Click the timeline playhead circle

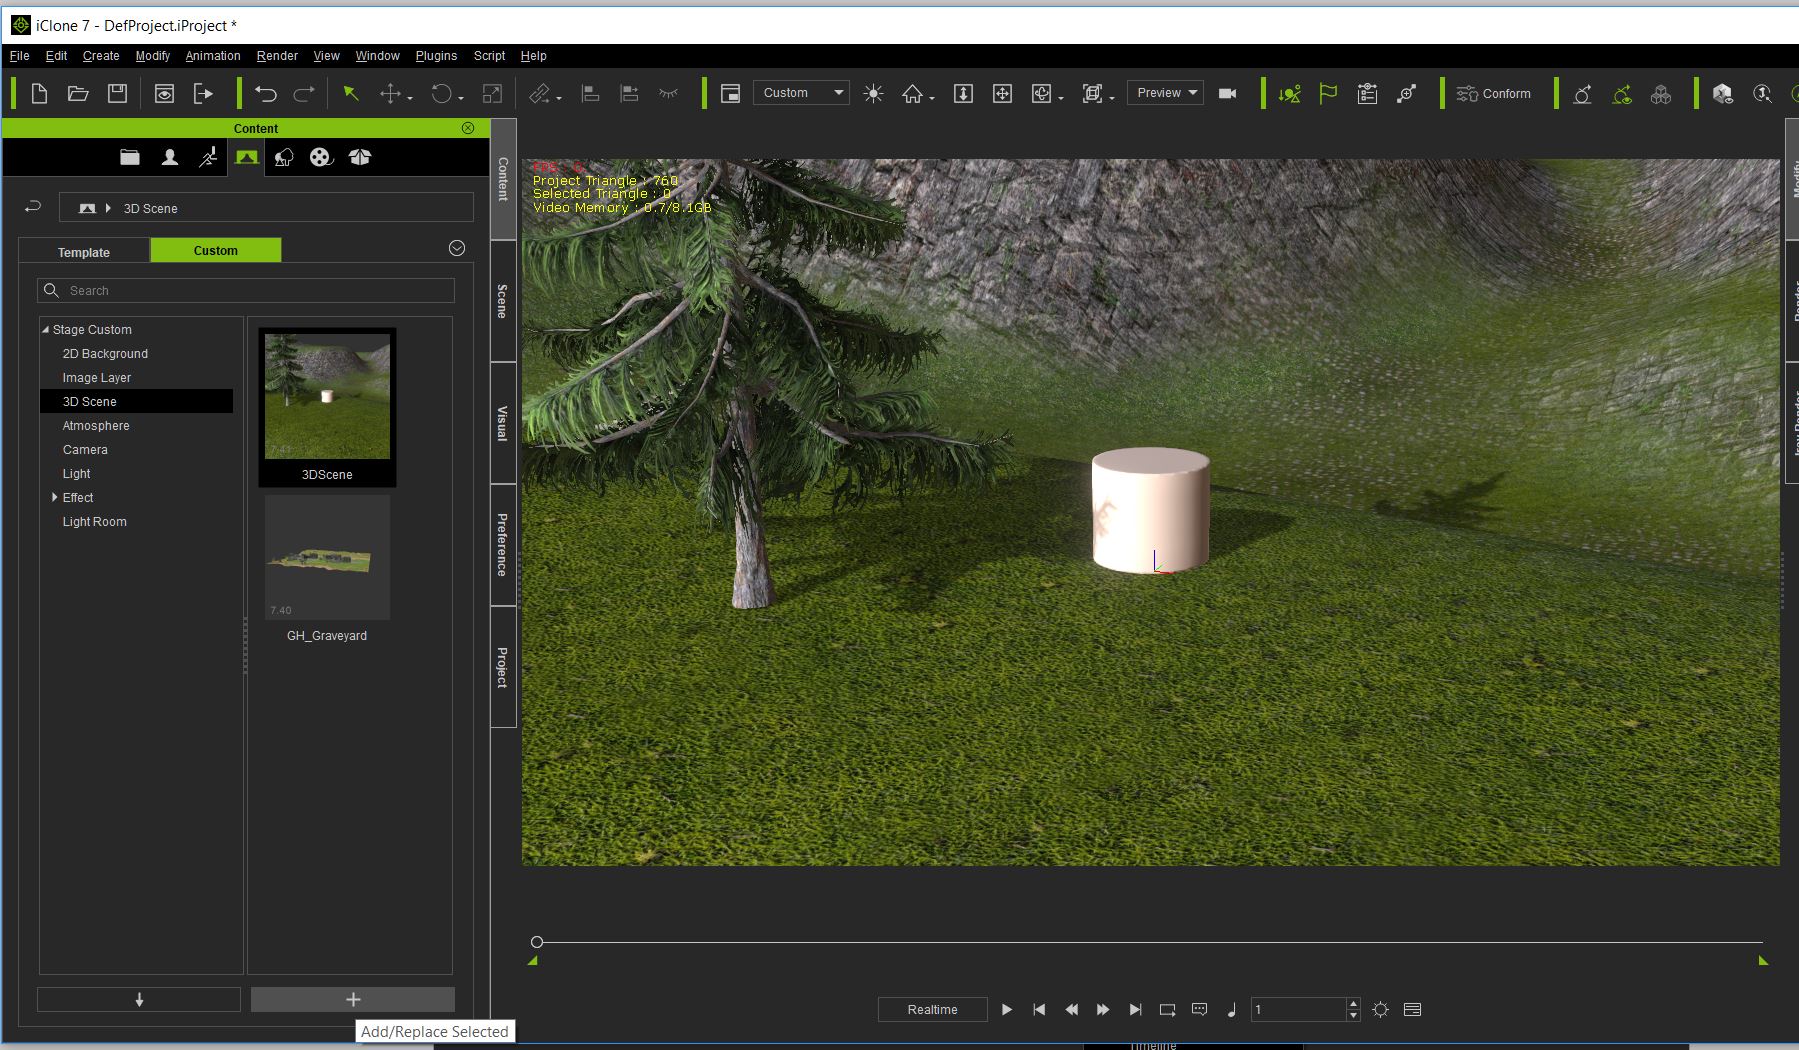[537, 942]
